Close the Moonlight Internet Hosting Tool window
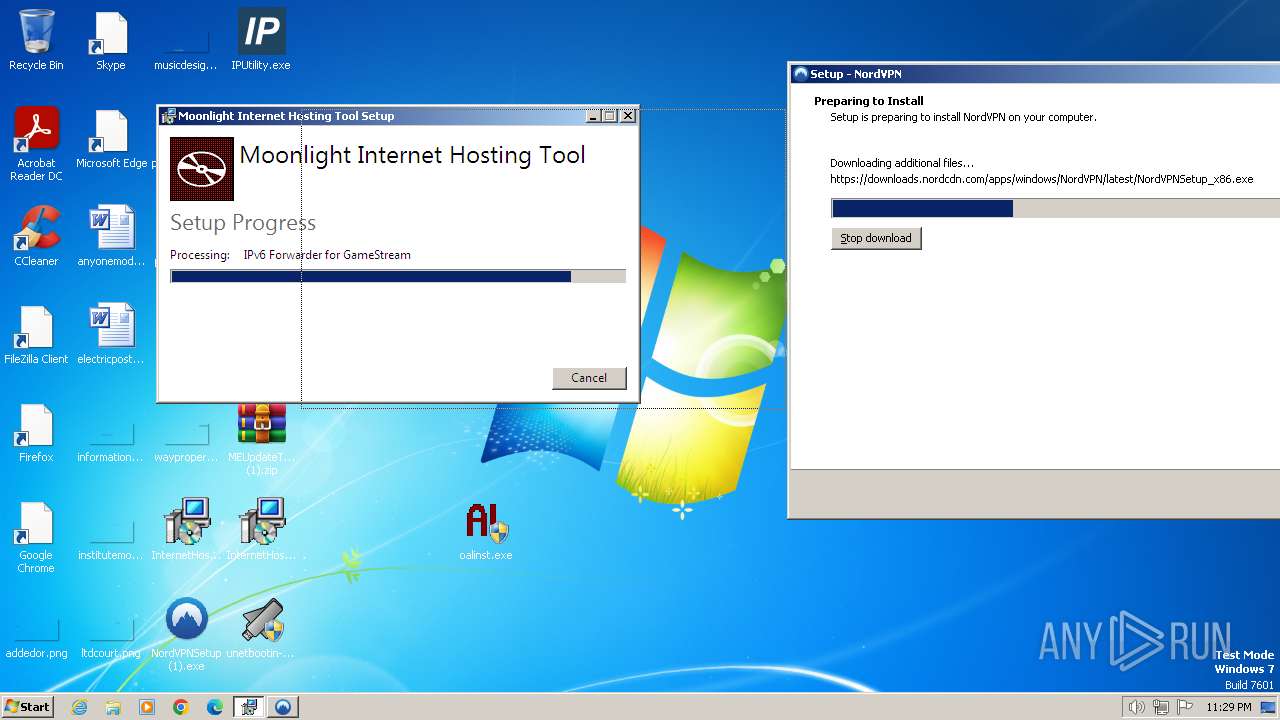This screenshot has width=1280, height=720. tap(628, 116)
